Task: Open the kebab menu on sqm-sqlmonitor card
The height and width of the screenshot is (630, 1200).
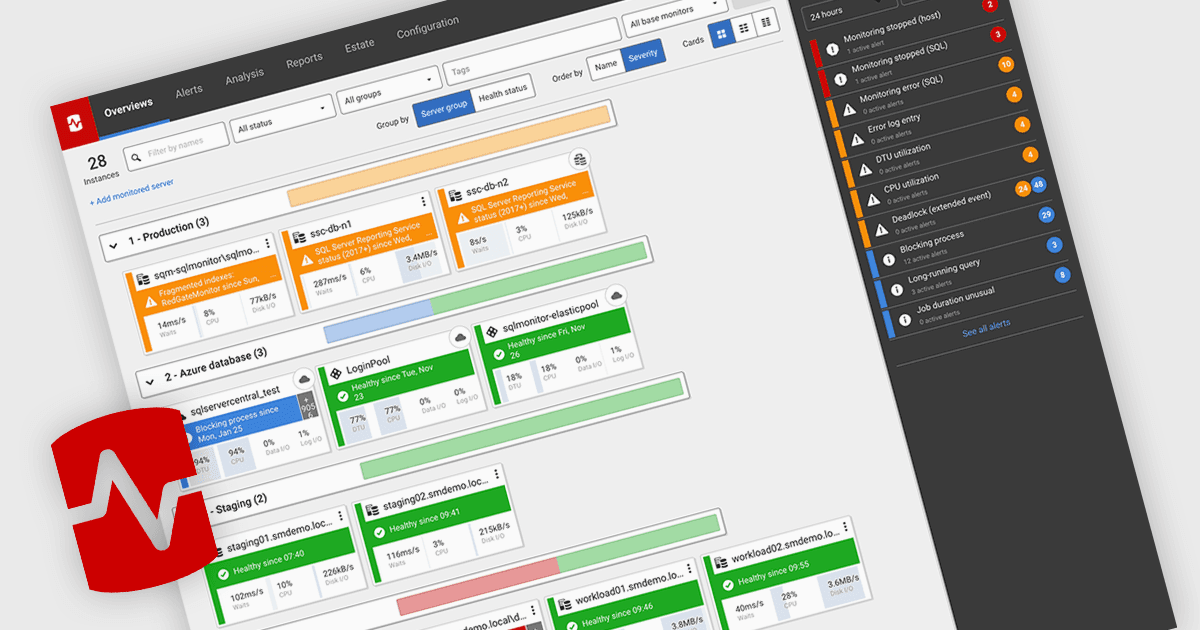Action: tap(268, 243)
